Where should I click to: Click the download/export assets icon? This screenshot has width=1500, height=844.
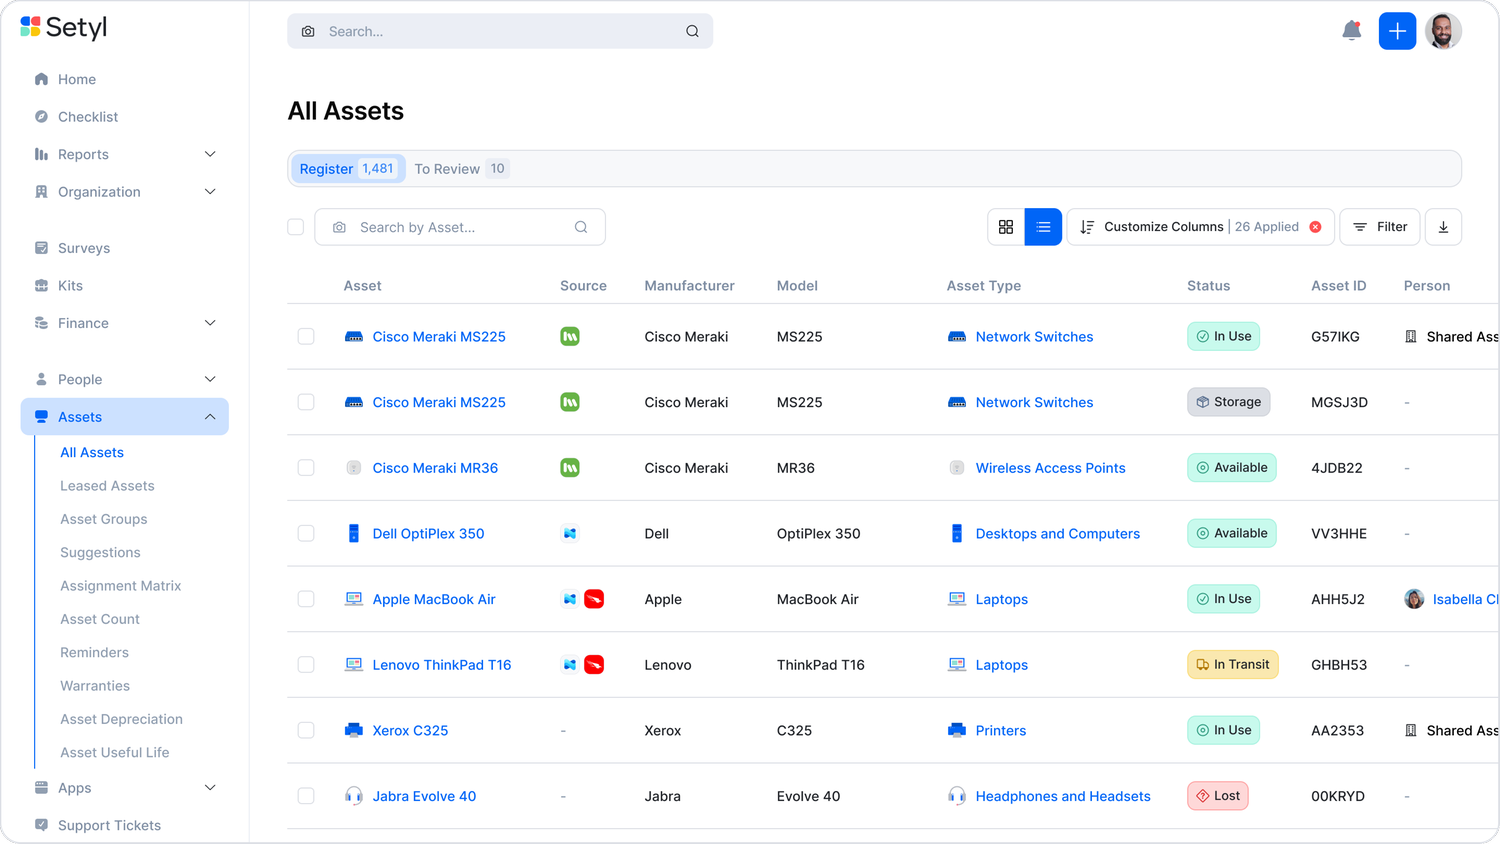click(x=1443, y=227)
